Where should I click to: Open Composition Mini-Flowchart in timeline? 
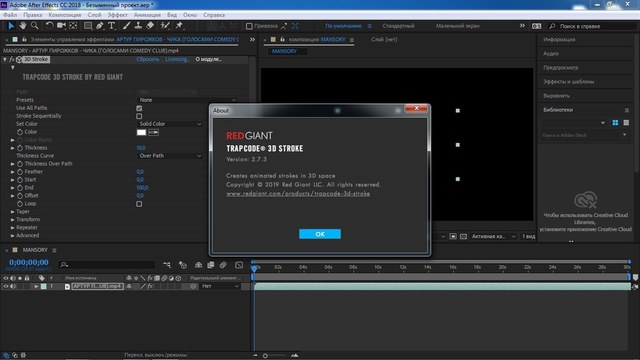[167, 265]
